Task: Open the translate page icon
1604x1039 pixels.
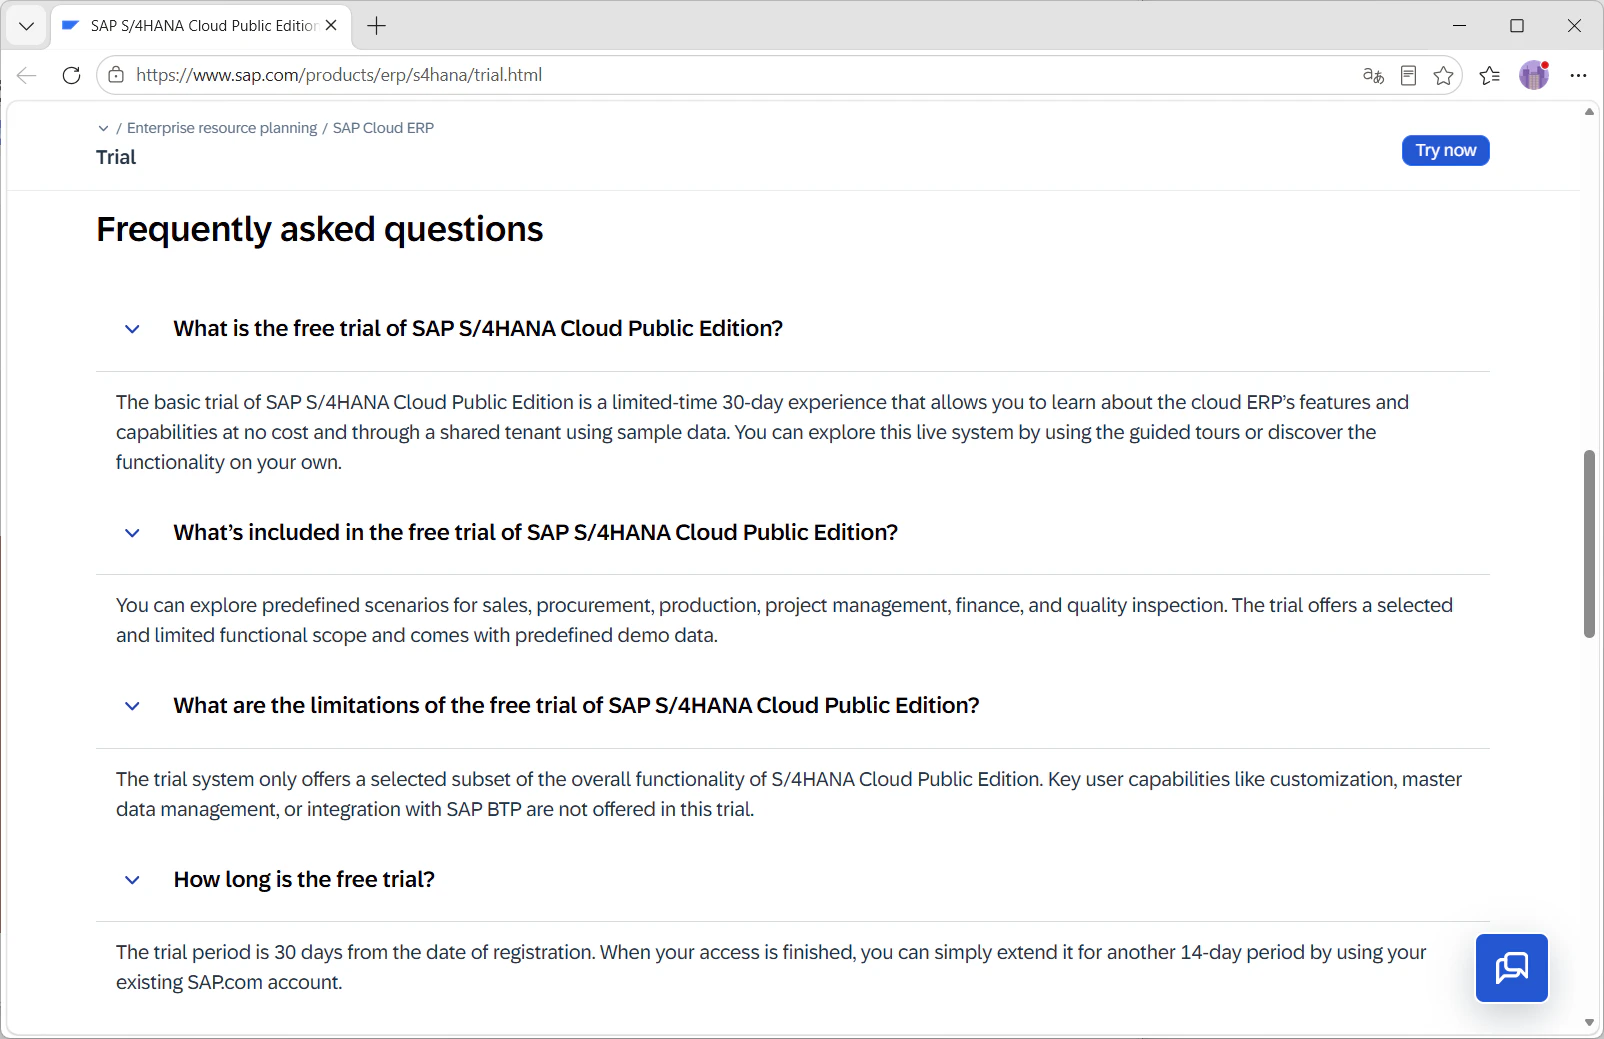Action: pos(1373,75)
